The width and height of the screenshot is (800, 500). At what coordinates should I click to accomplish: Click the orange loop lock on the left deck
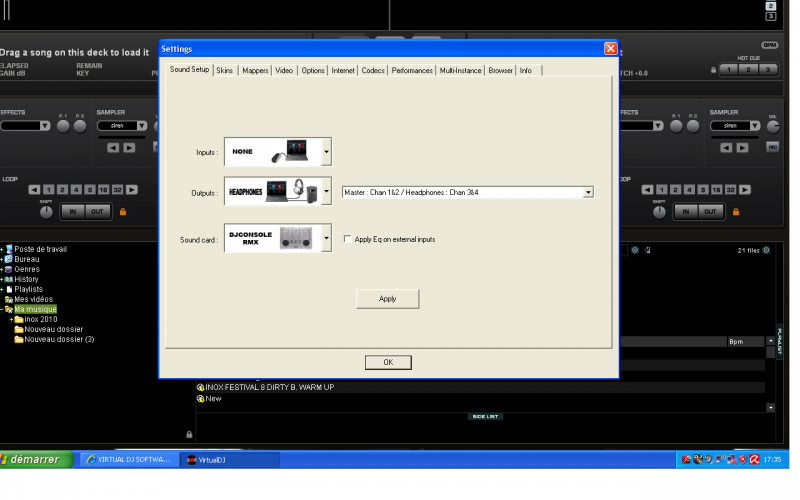click(x=123, y=211)
